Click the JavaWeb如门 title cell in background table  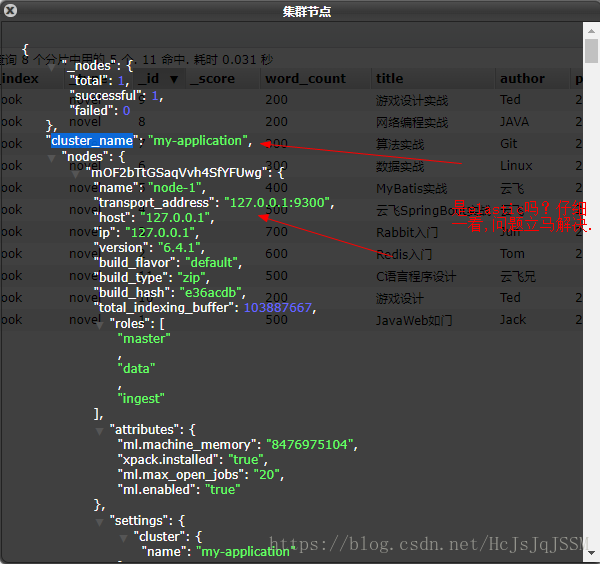414,320
